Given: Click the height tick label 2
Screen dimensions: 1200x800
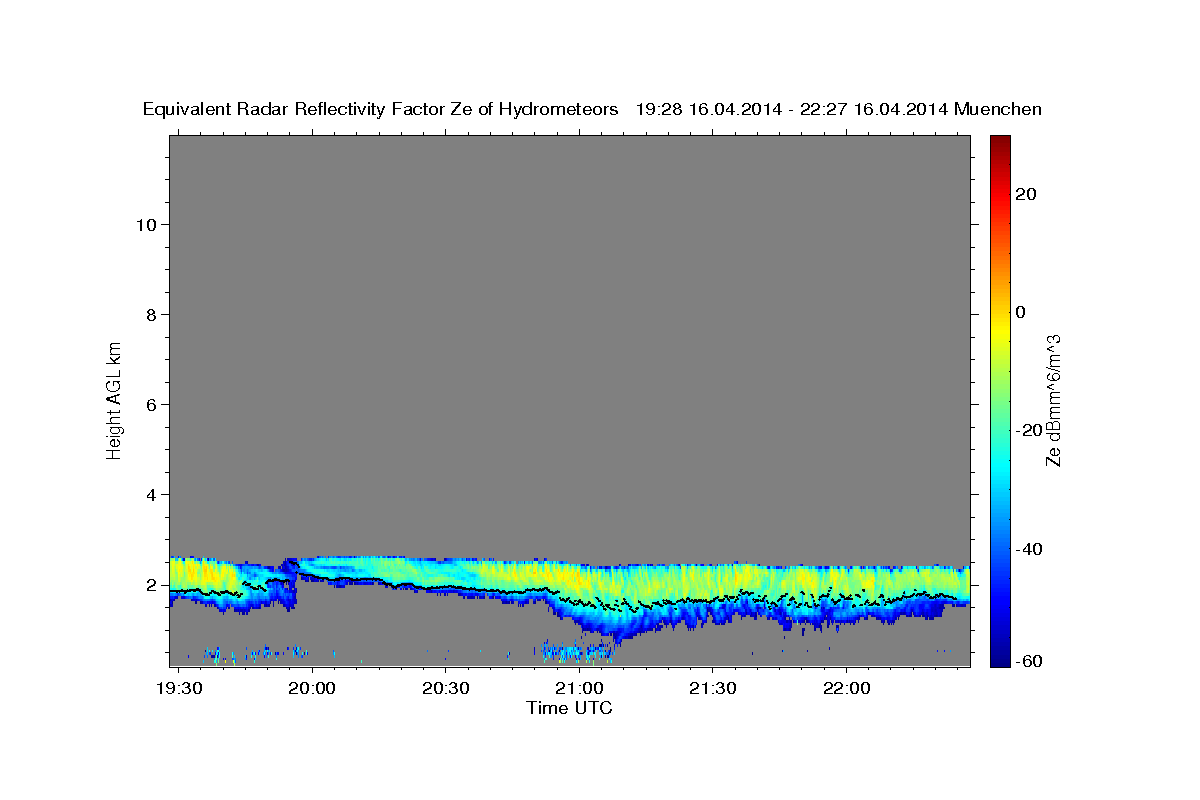Looking at the screenshot, I should pos(149,584).
